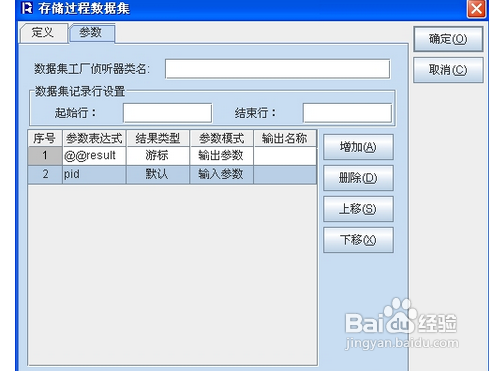This screenshot has height=371, width=489.
Task: Click the 结果类型 column header
Action: pyautogui.click(x=158, y=138)
